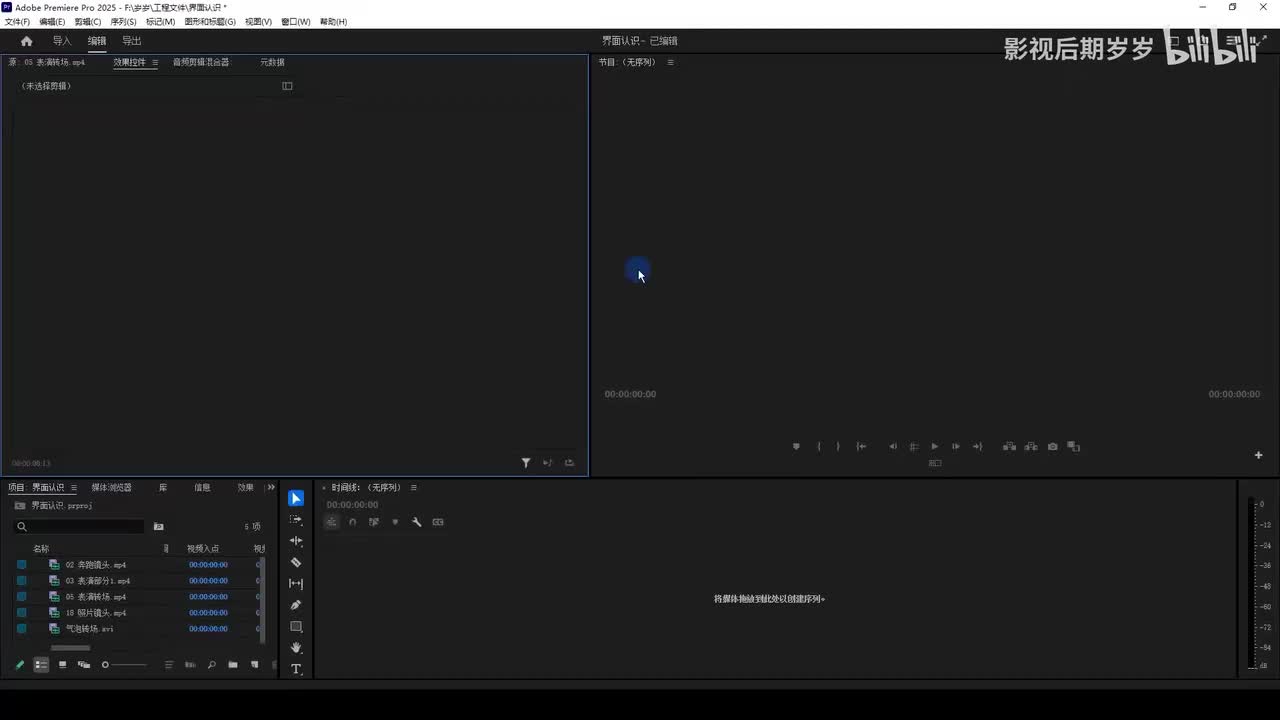Switch Project panel to Icon view
Image resolution: width=1280 pixels, height=720 pixels.
click(62, 665)
